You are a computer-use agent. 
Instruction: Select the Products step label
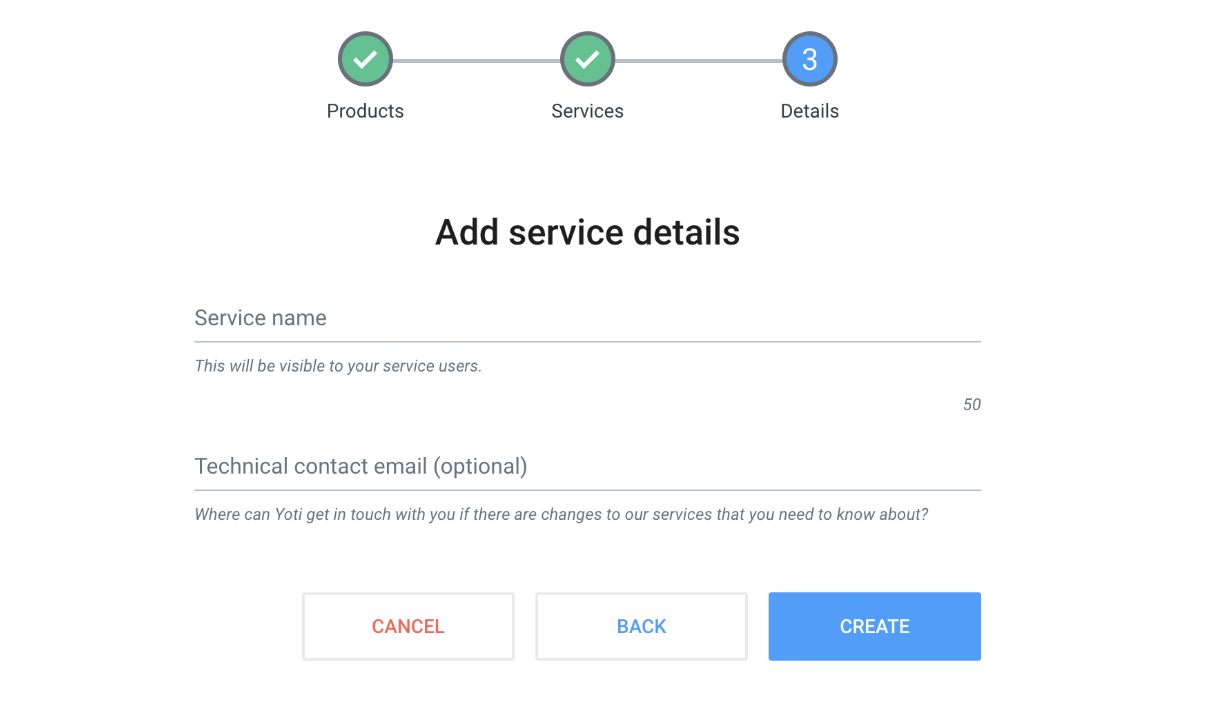click(x=365, y=111)
